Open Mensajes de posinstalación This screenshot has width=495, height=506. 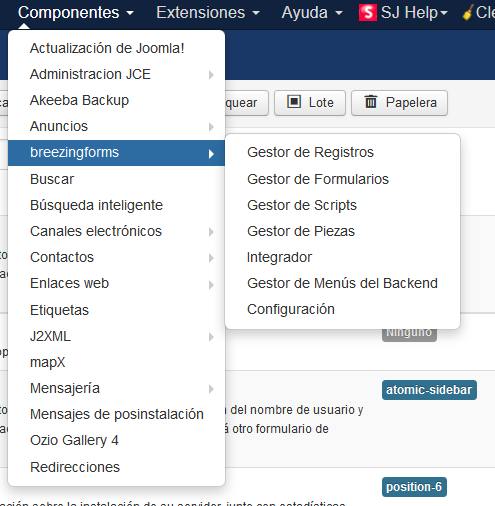tap(116, 414)
